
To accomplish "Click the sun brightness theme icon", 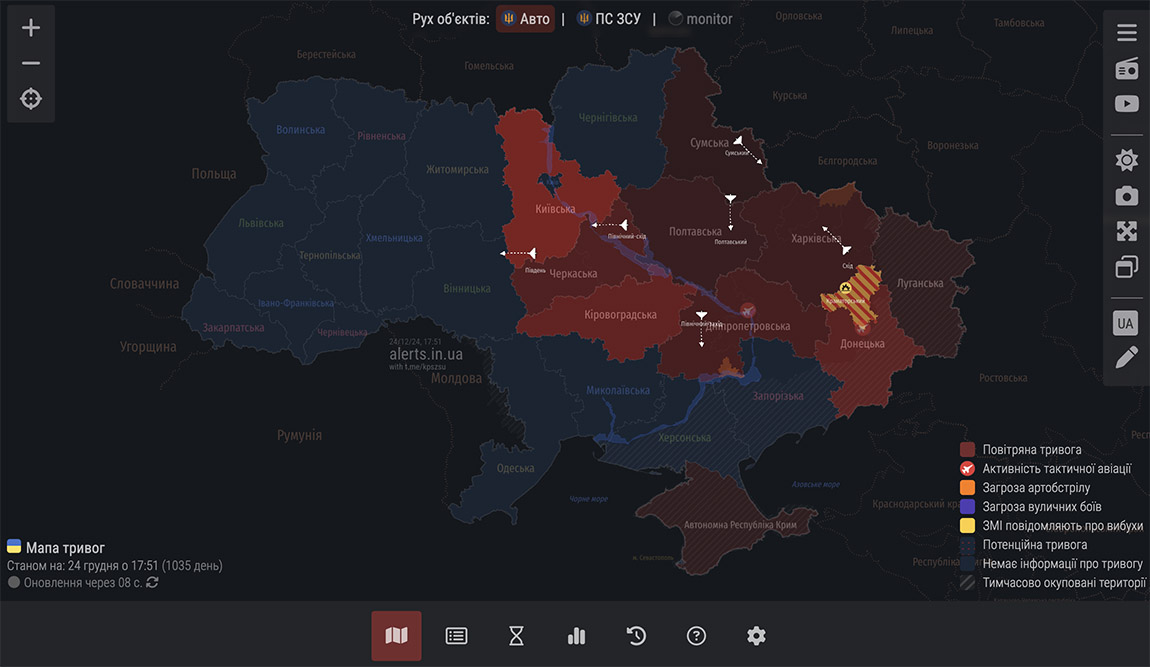I will click(x=1127, y=160).
